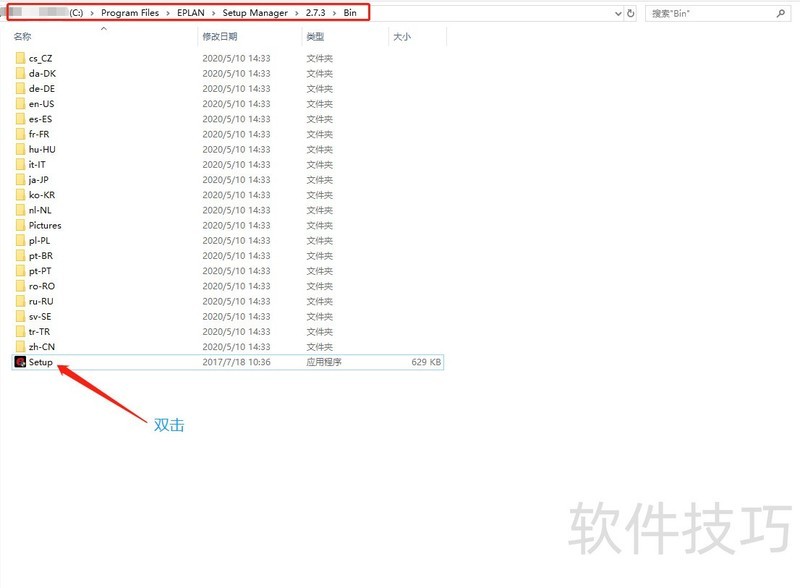Expand the chevron after EPLAN in the path
The width and height of the screenshot is (800, 588).
coord(213,14)
